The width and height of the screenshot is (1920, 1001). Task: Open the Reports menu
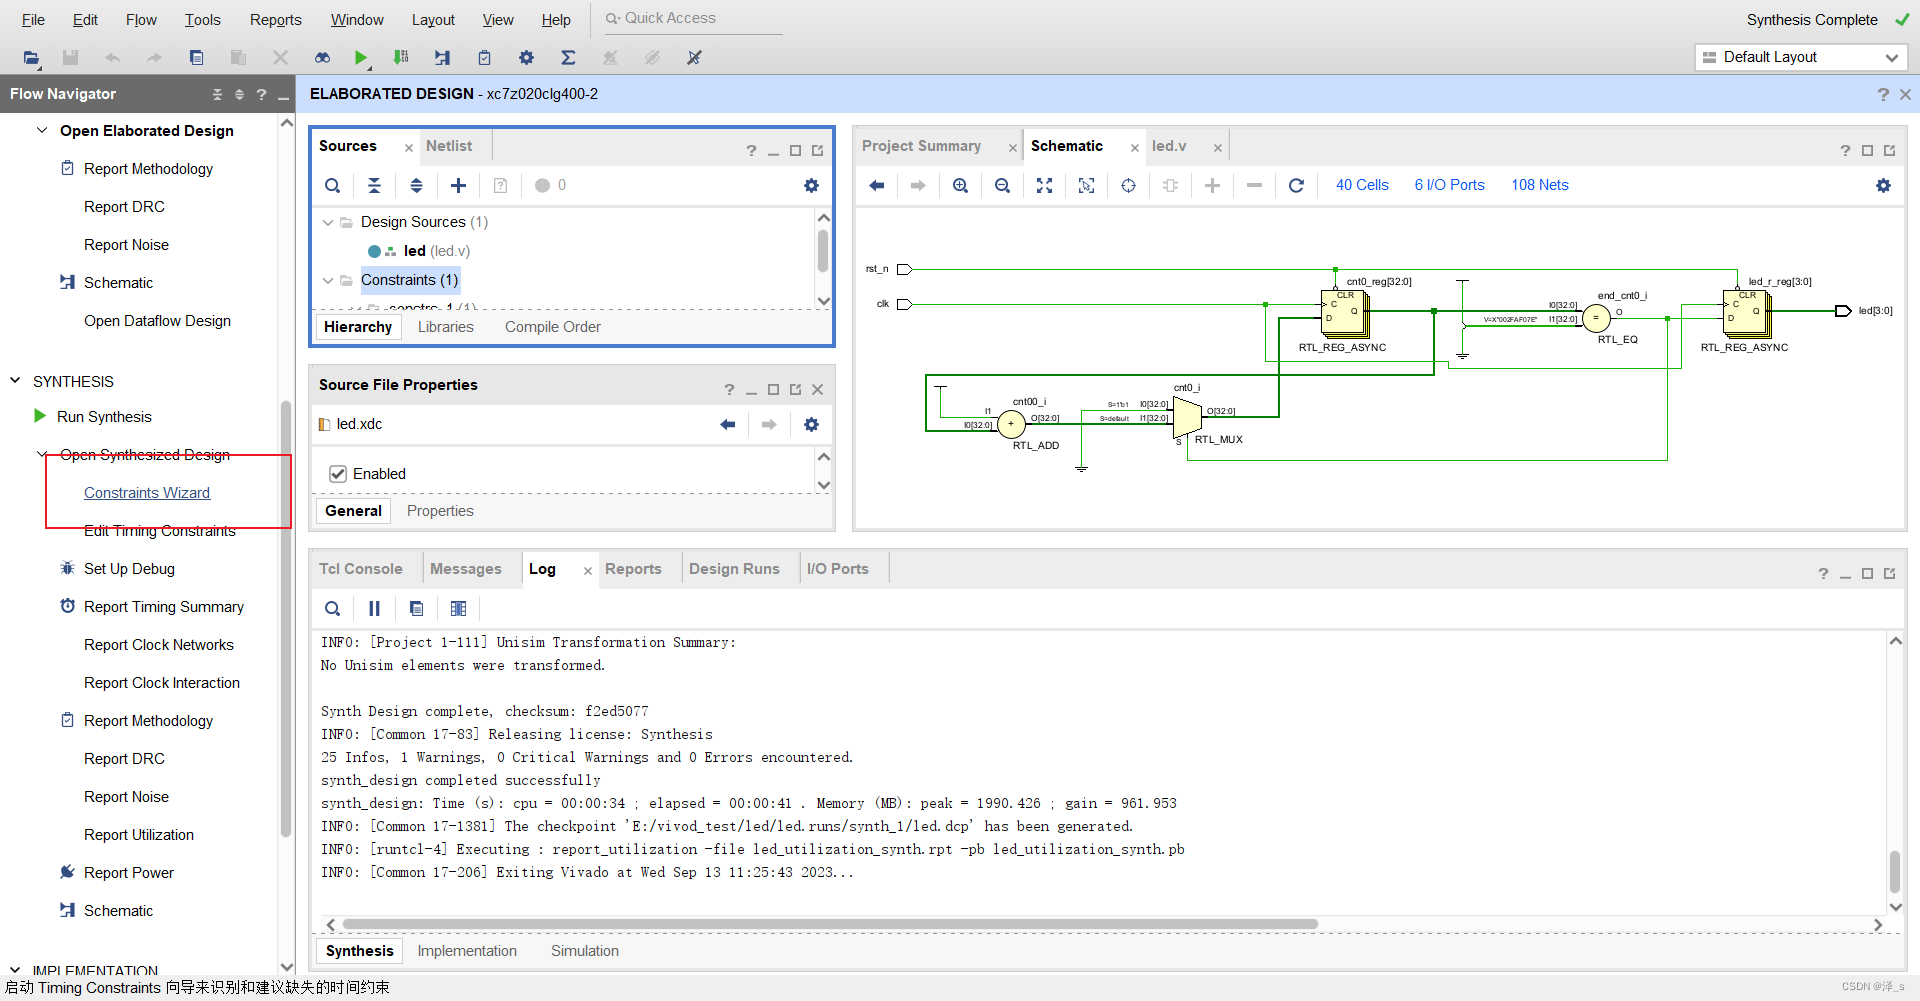click(275, 20)
